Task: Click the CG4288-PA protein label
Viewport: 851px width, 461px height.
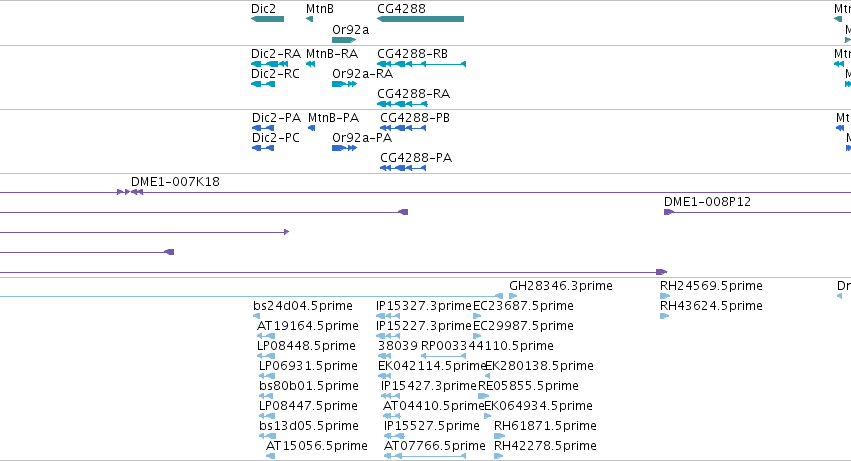Action: [416, 158]
